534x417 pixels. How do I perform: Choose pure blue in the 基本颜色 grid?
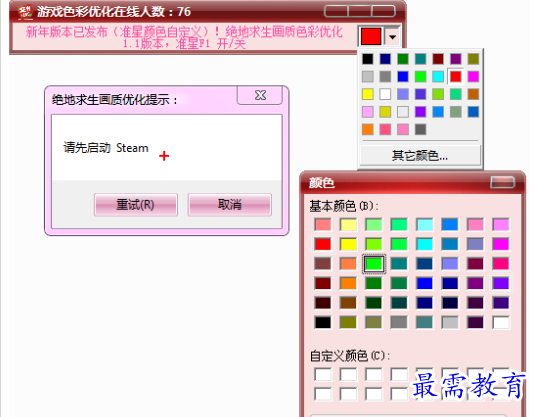pos(425,283)
